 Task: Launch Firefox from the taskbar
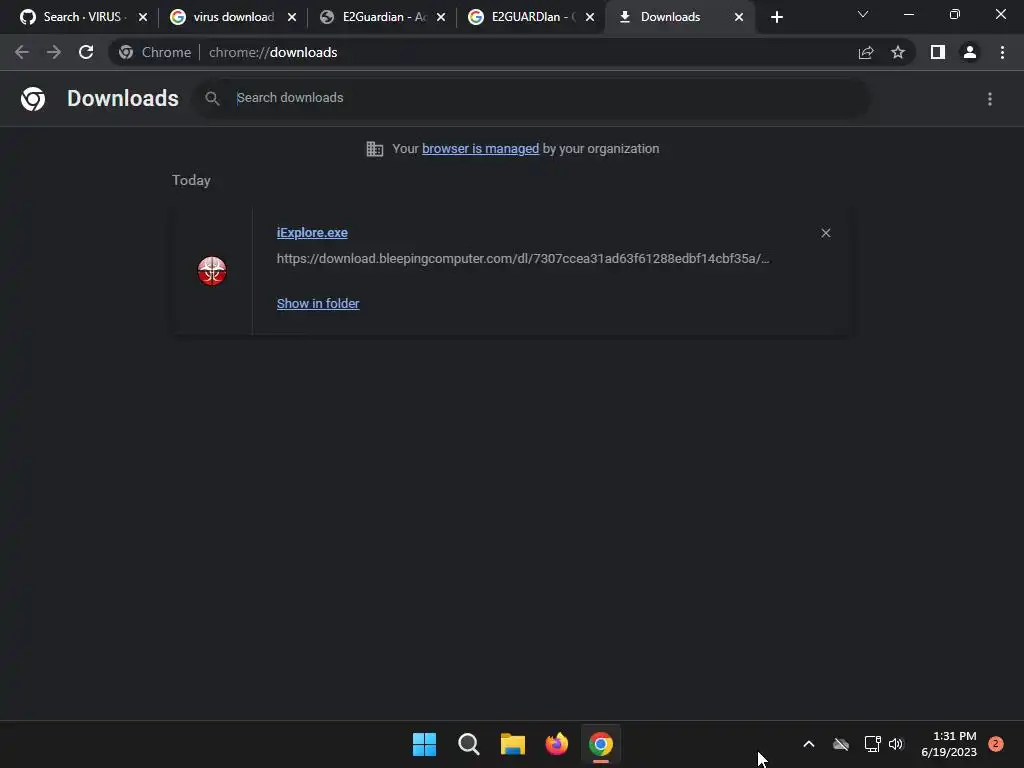coord(557,744)
